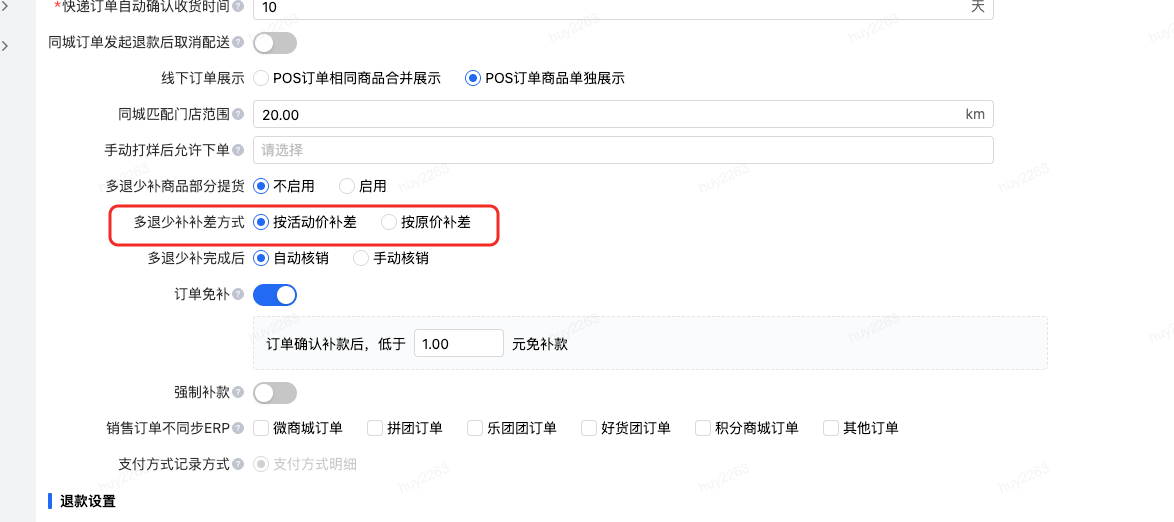
Task: Click help icon next to 支付方式记录方式
Action: coord(238,464)
